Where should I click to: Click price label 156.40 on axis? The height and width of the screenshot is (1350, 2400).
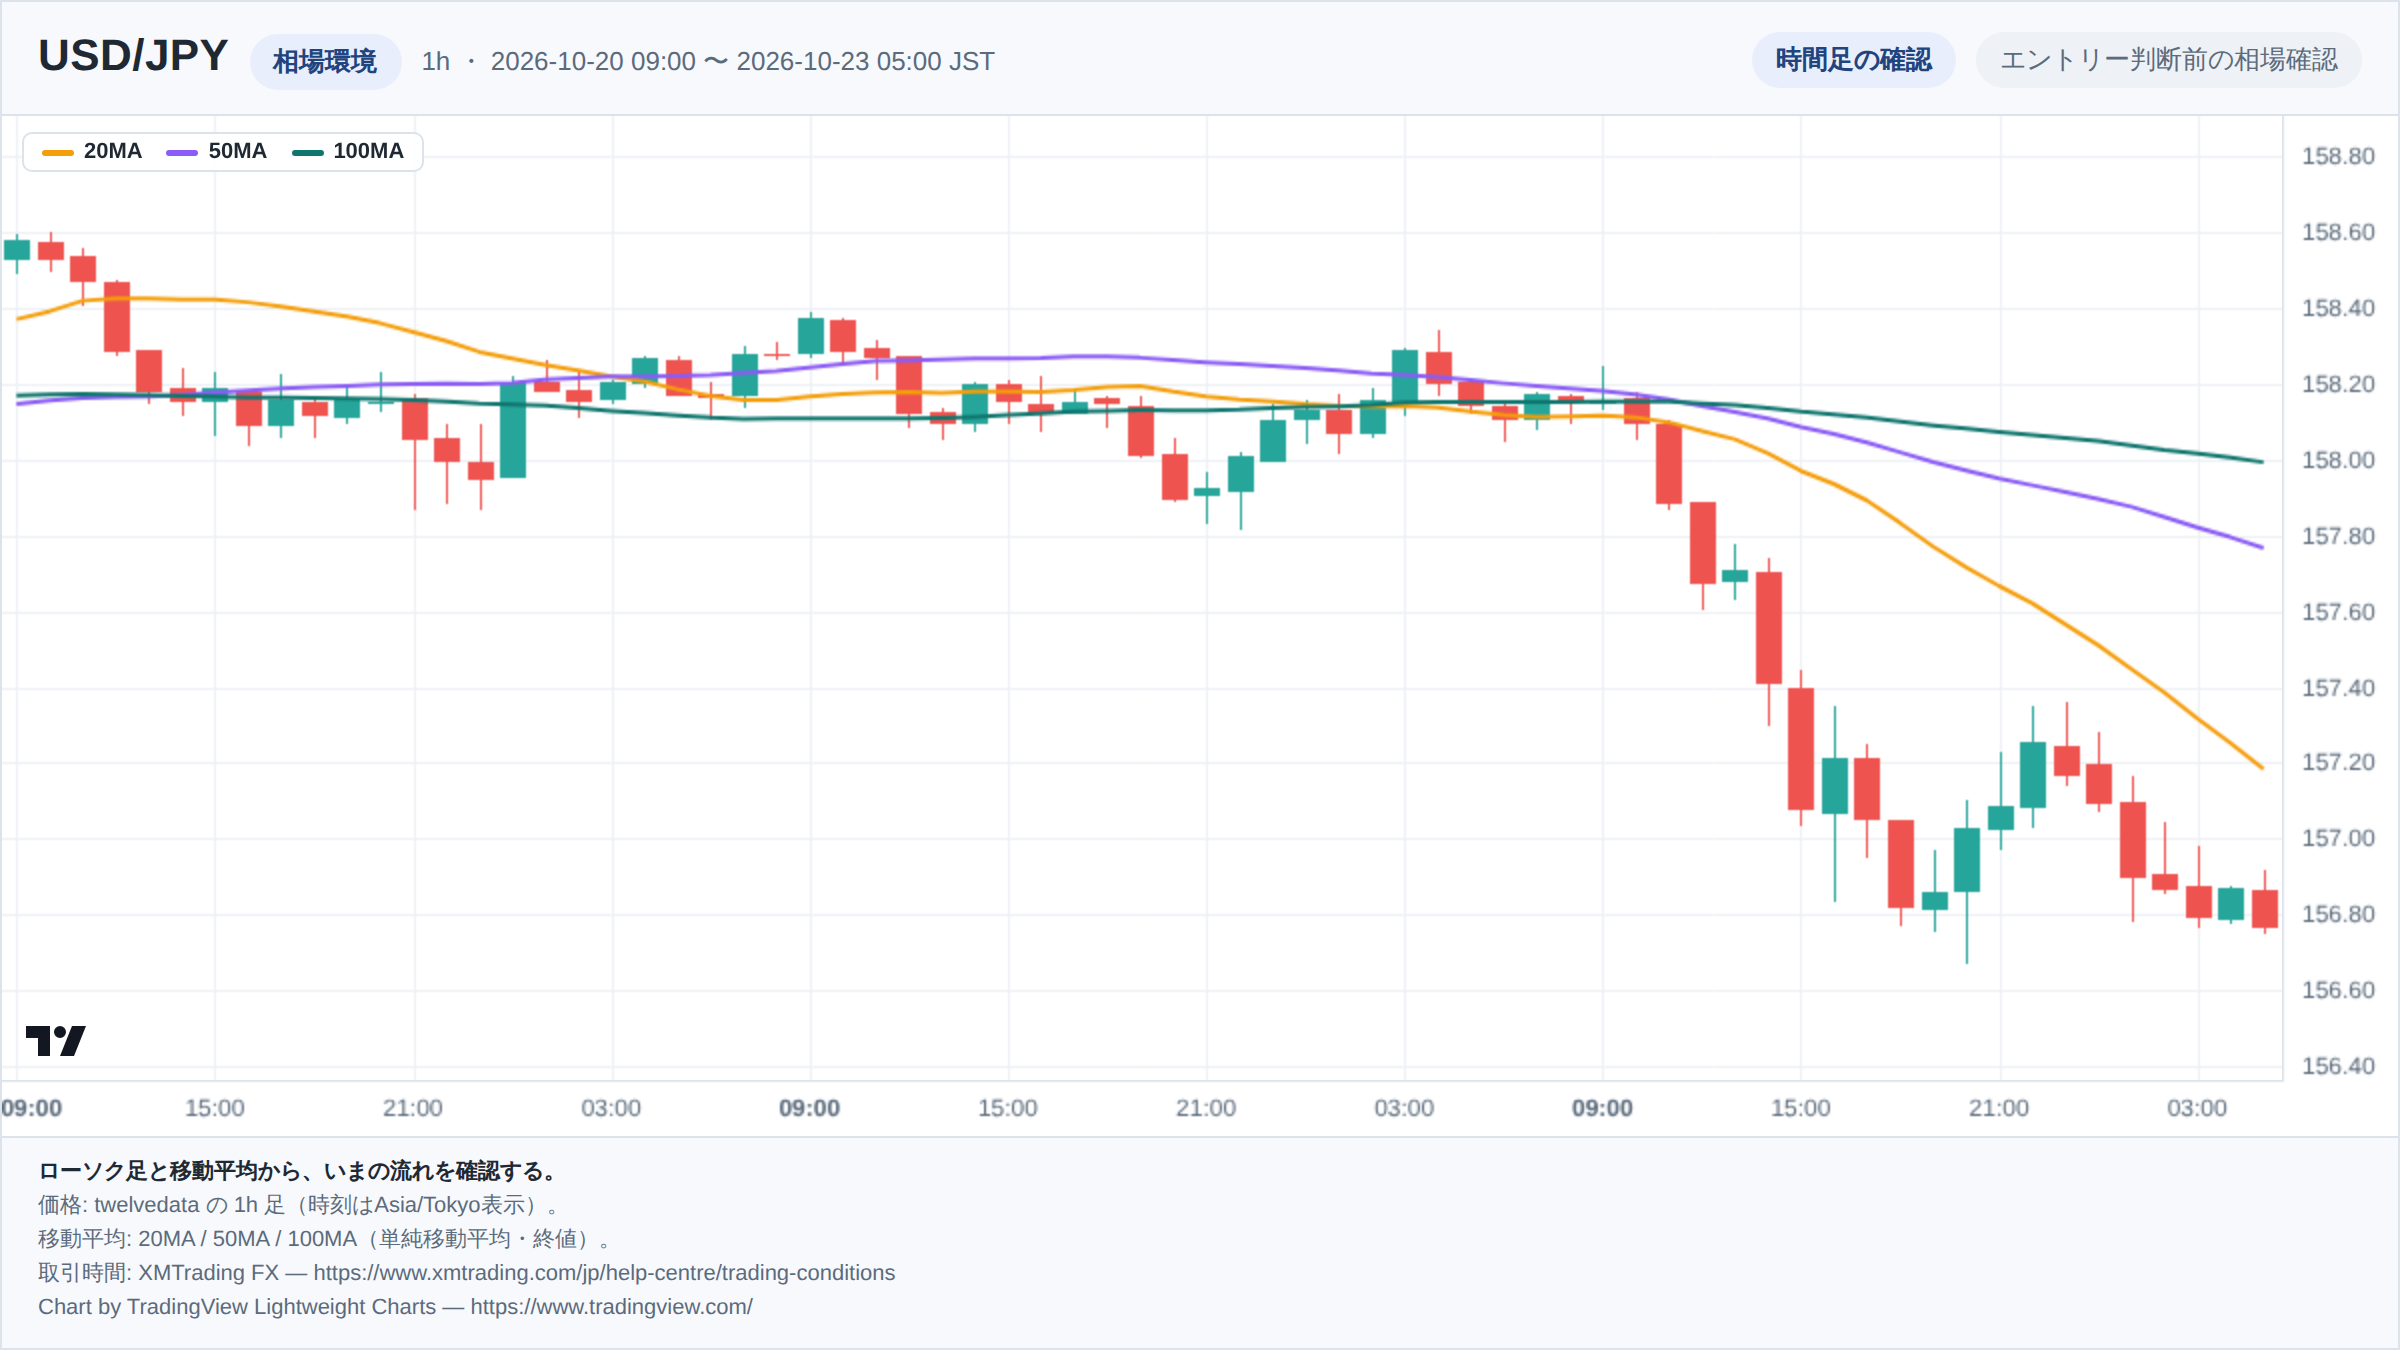click(x=2338, y=1066)
